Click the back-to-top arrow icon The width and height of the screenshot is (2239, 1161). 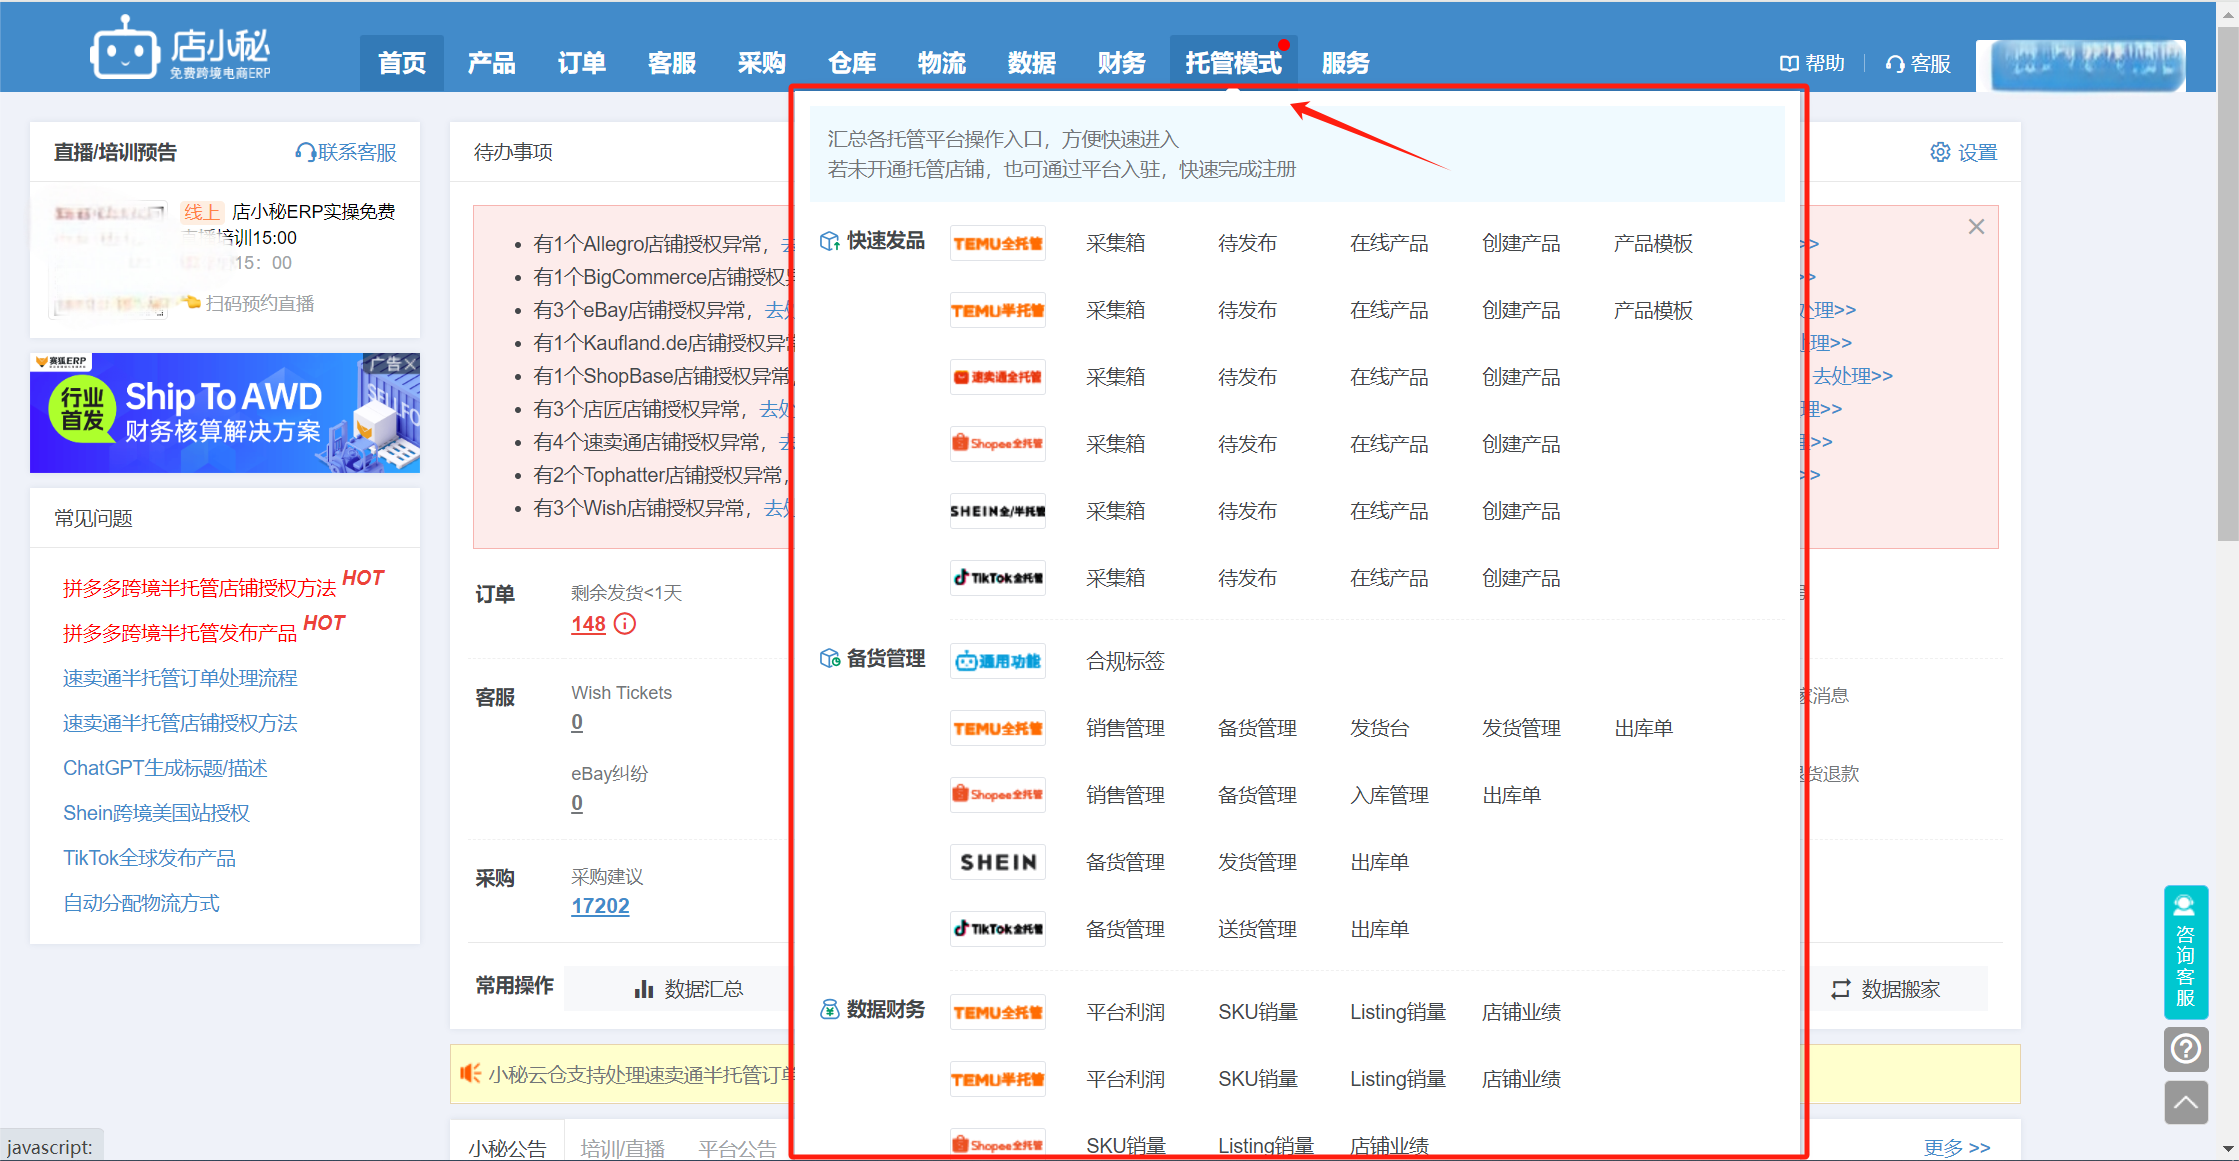pyautogui.click(x=2186, y=1103)
